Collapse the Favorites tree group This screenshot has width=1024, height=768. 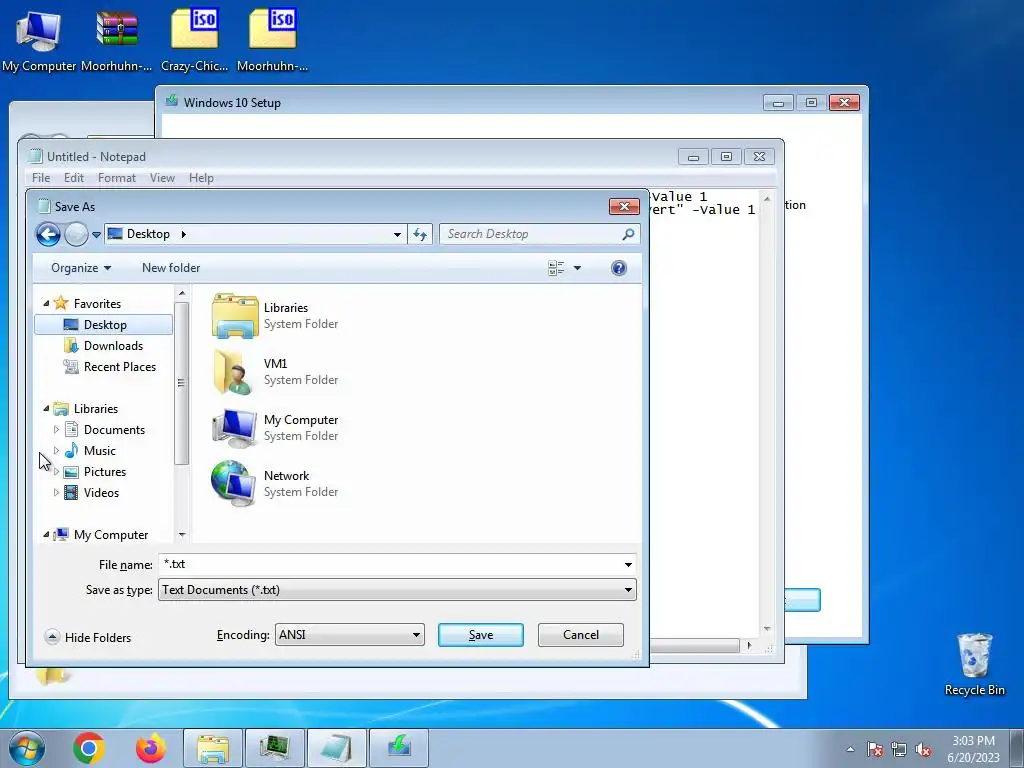[x=46, y=304]
